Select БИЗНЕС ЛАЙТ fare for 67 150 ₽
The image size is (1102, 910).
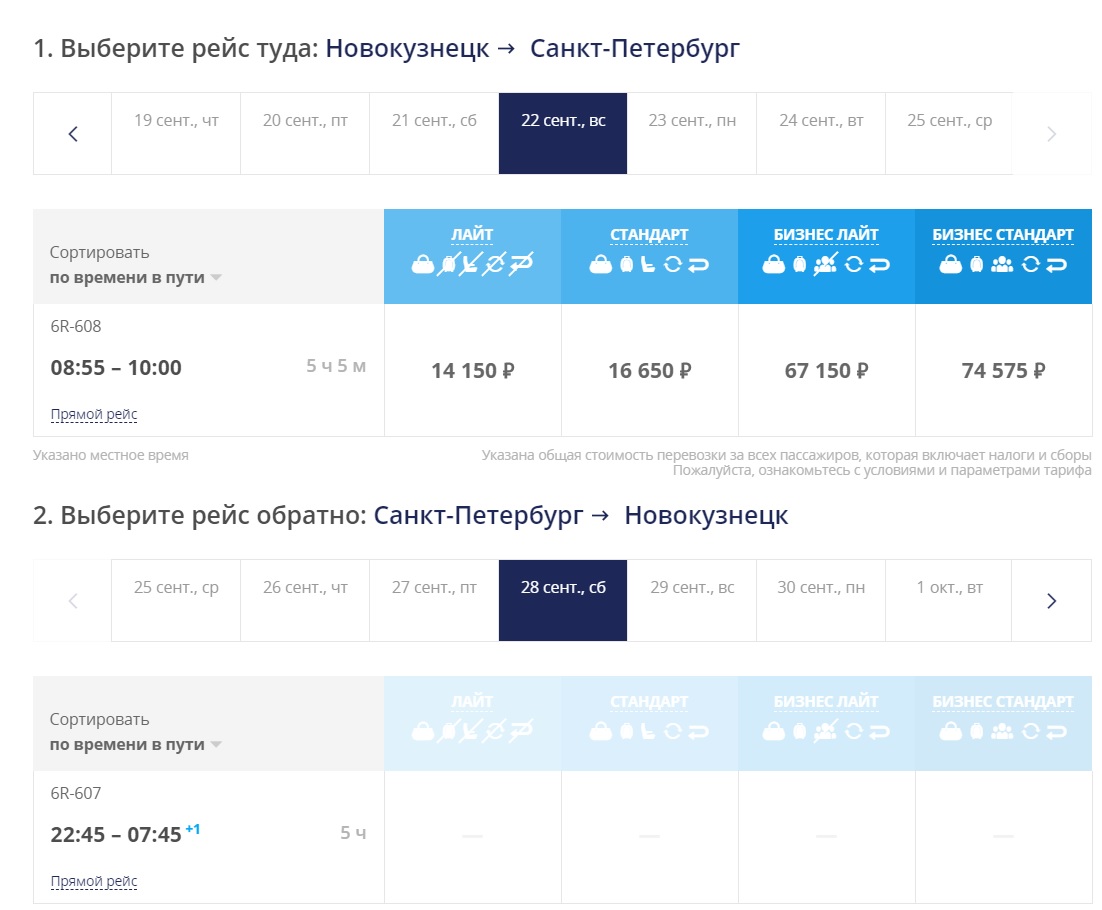pos(826,371)
